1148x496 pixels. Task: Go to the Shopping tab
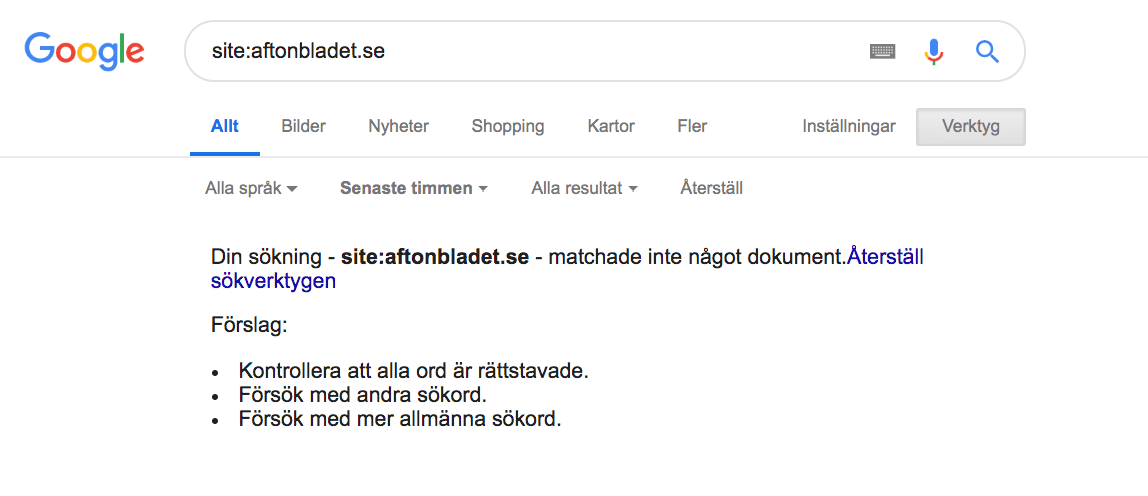(507, 126)
